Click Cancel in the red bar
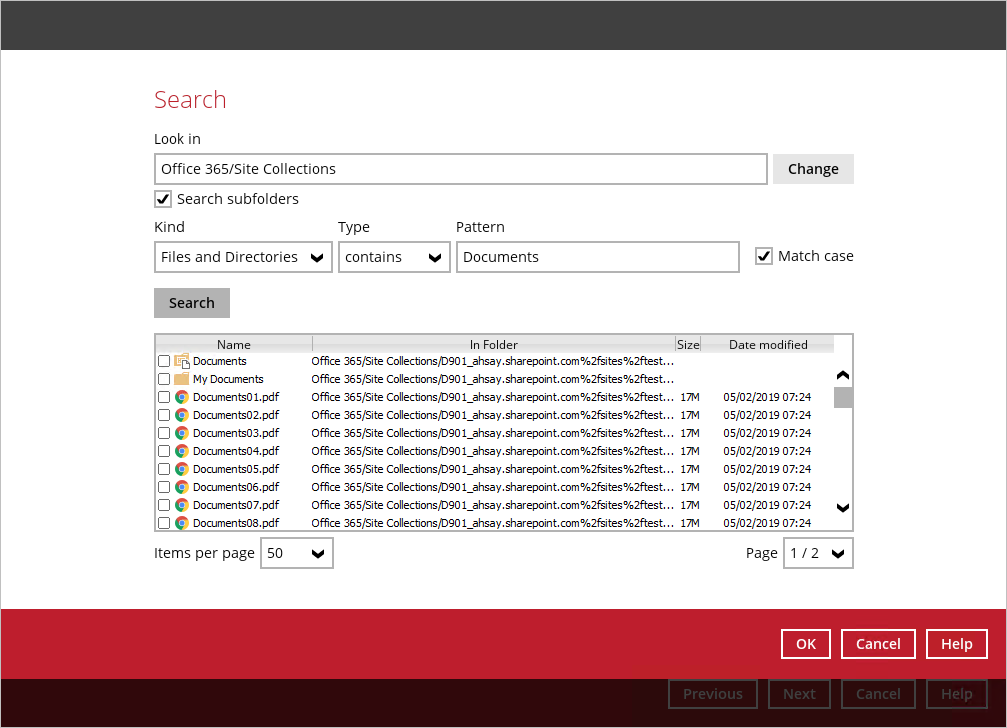Screen dimensions: 1007x728 point(878,644)
